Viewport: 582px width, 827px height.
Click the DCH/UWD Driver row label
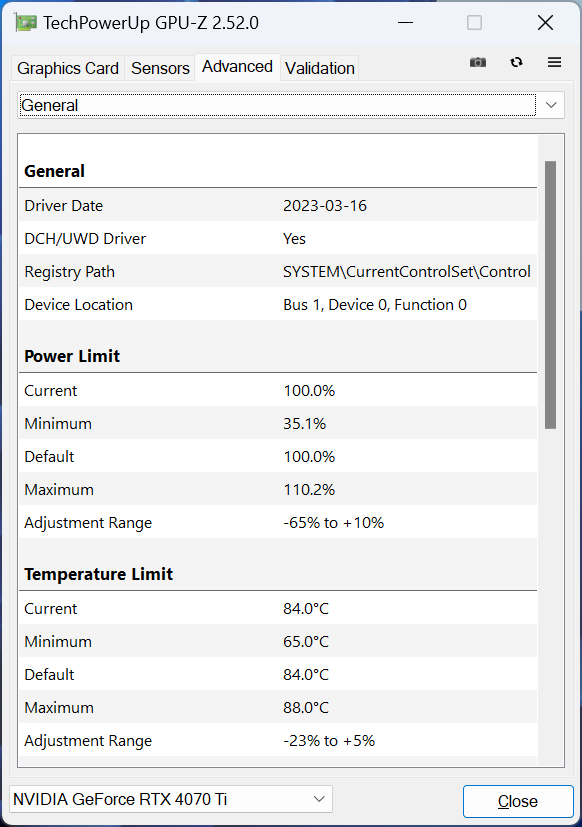tap(85, 238)
